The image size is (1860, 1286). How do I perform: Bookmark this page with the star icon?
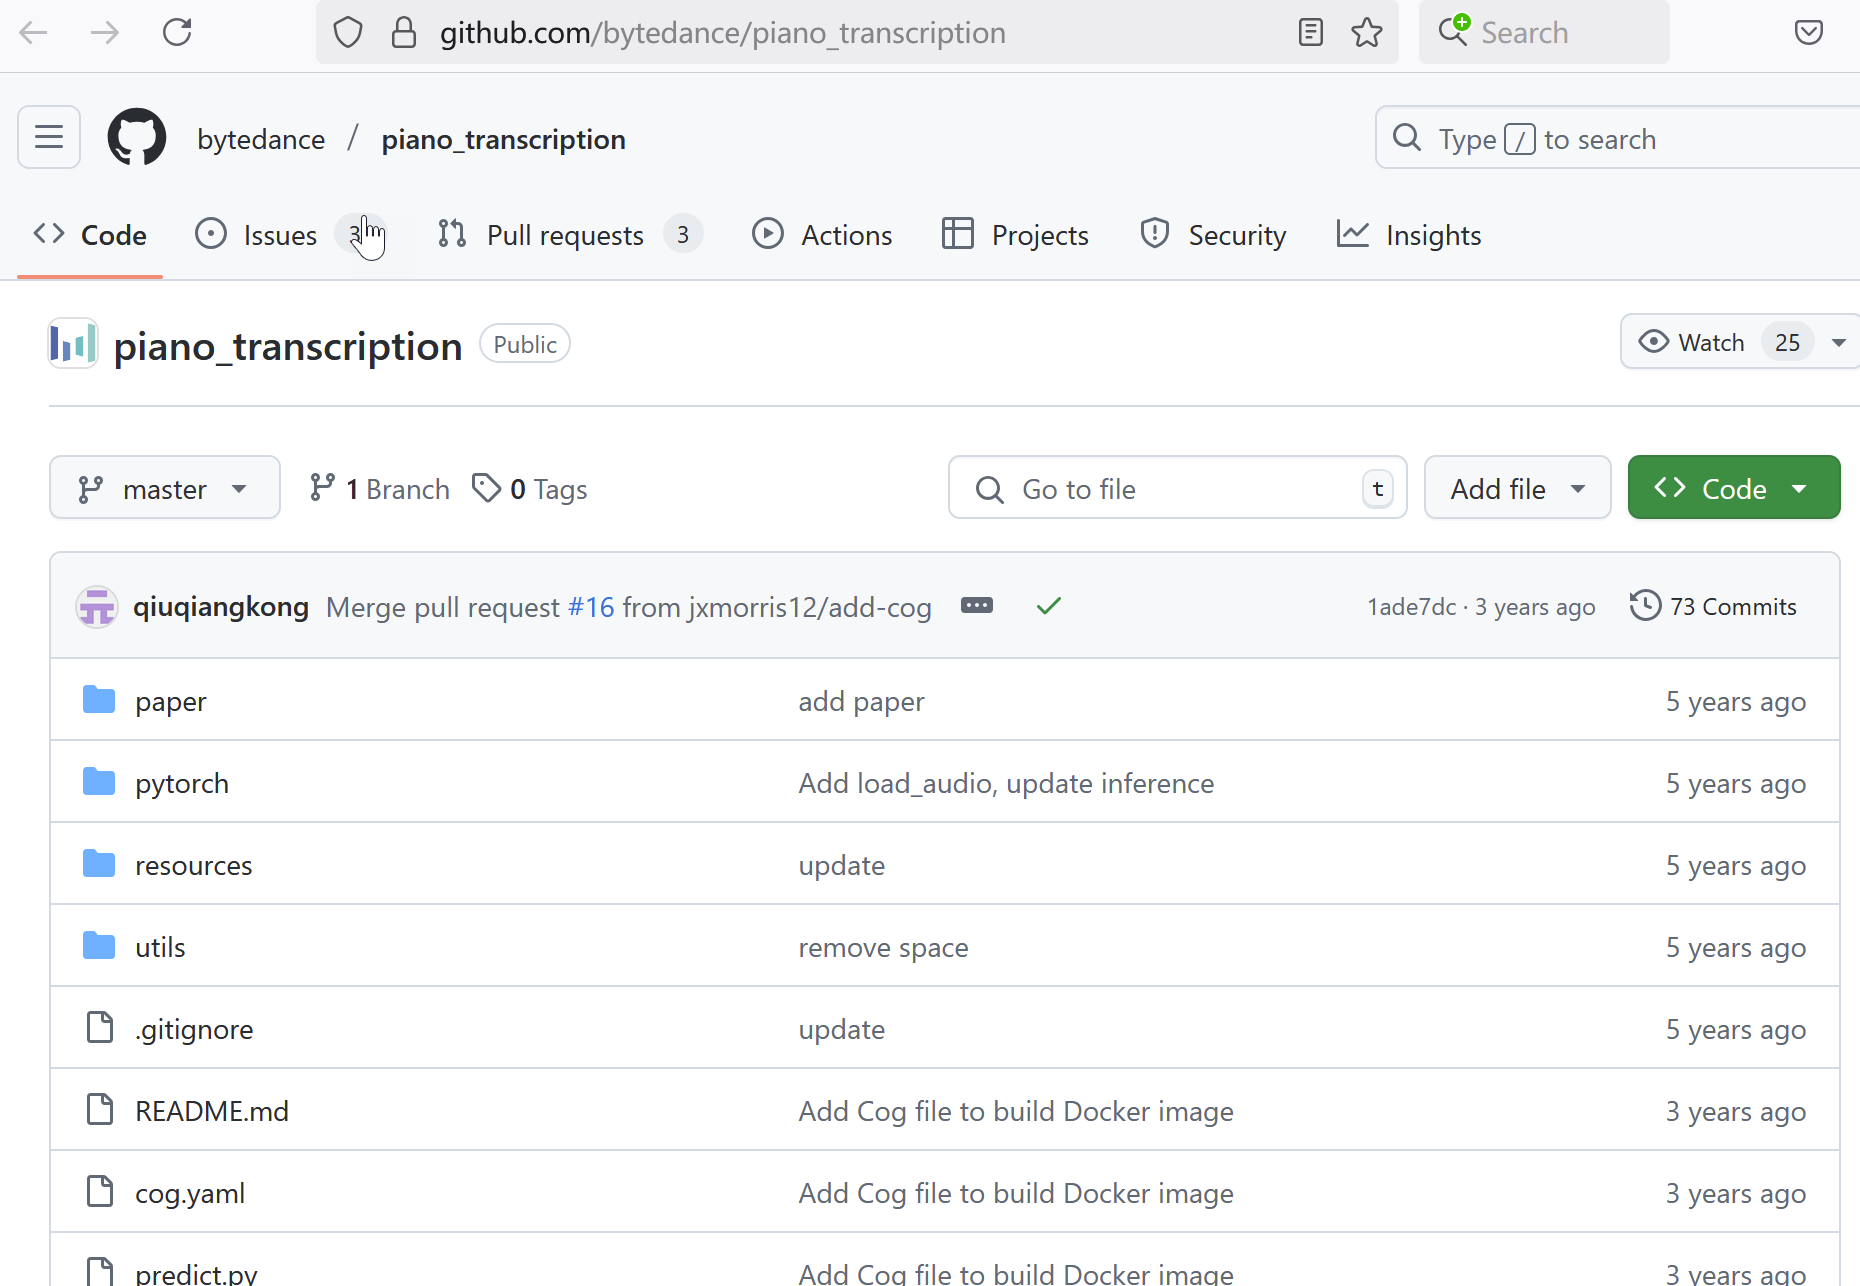click(x=1367, y=33)
